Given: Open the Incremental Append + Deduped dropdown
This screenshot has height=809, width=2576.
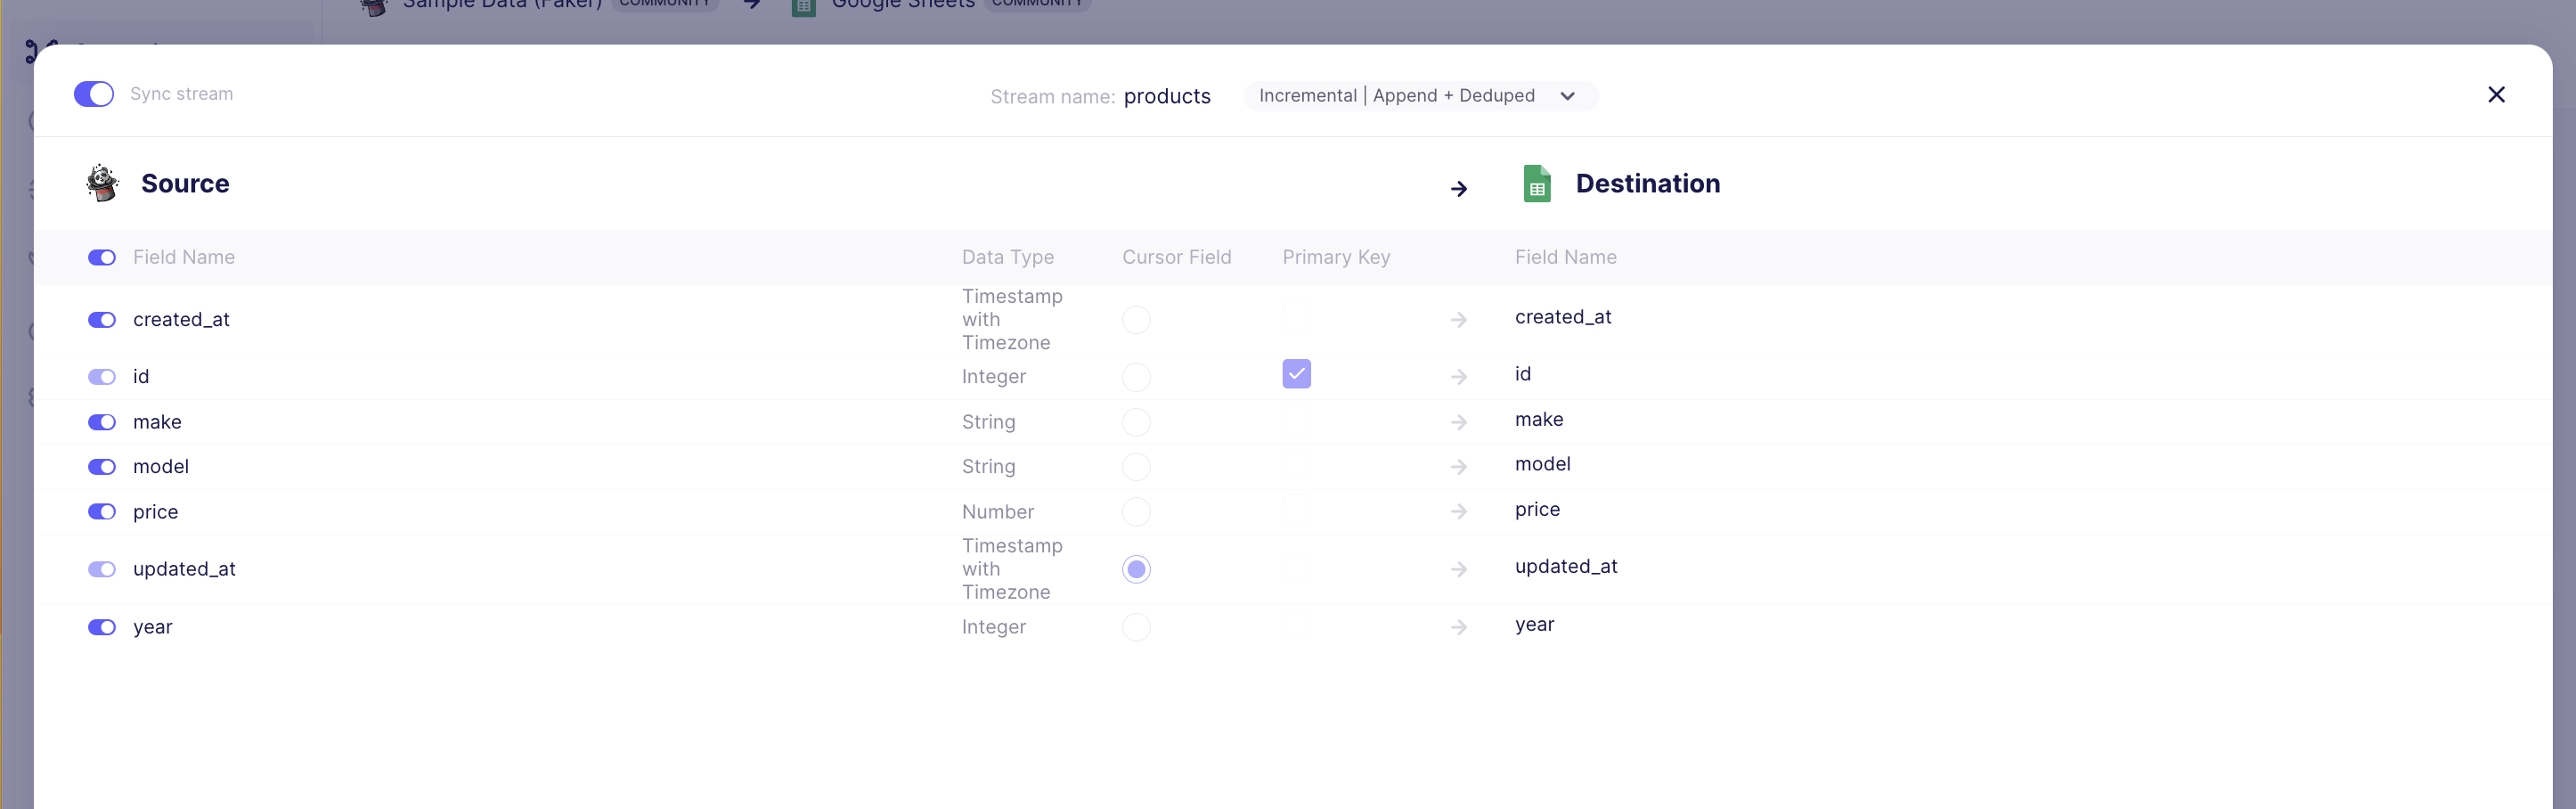Looking at the screenshot, I should pos(1396,96).
